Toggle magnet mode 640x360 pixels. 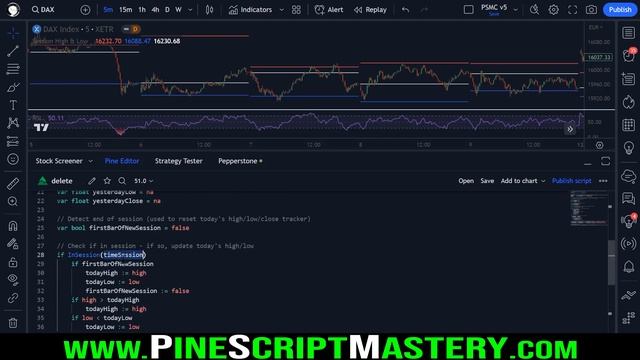click(x=13, y=226)
